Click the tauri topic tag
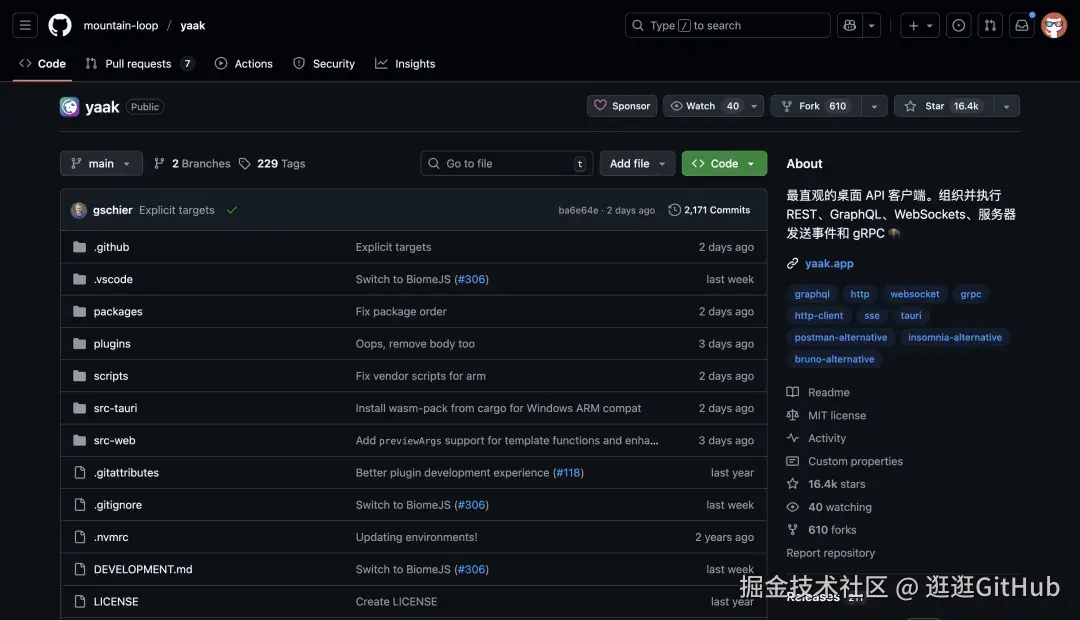Viewport: 1080px width, 620px height. [911, 316]
